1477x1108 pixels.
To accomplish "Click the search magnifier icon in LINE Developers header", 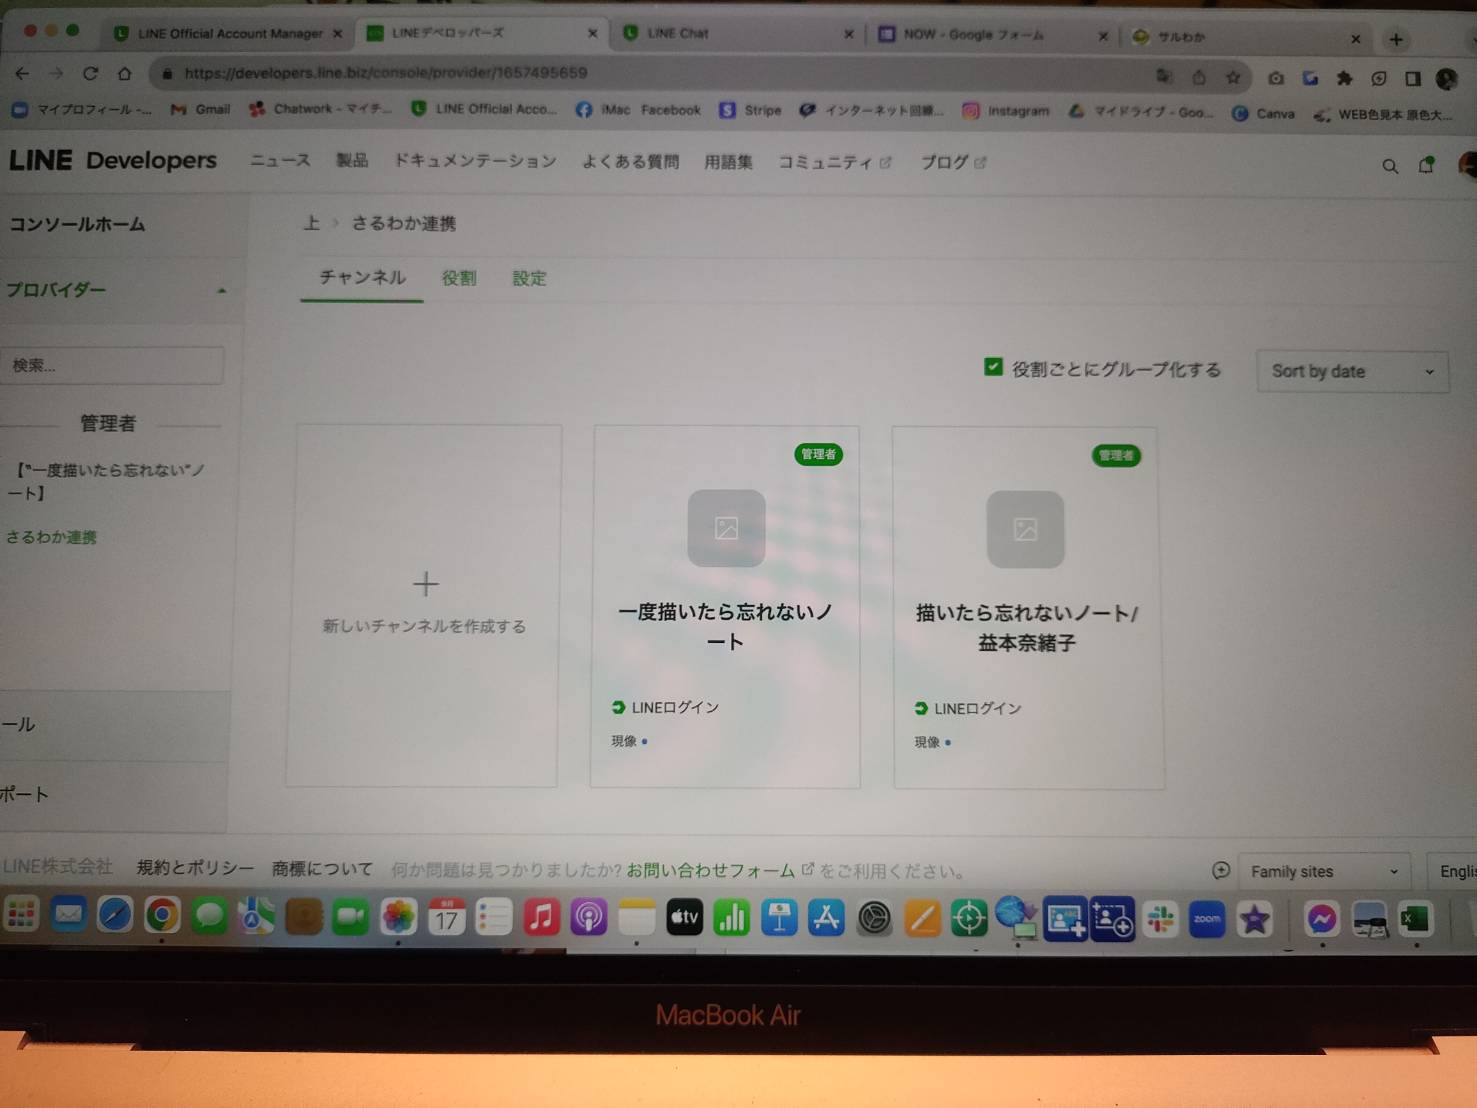I will point(1389,166).
